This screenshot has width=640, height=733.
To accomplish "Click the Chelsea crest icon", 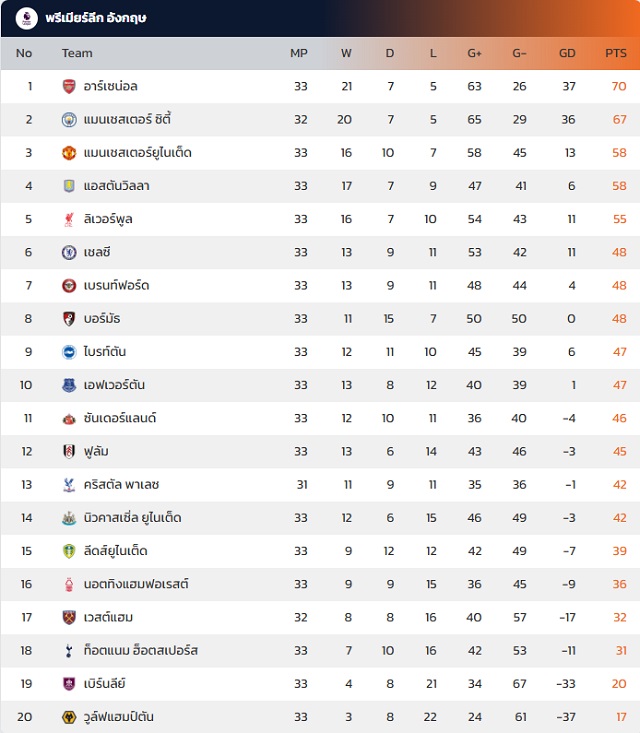I will pos(68,252).
